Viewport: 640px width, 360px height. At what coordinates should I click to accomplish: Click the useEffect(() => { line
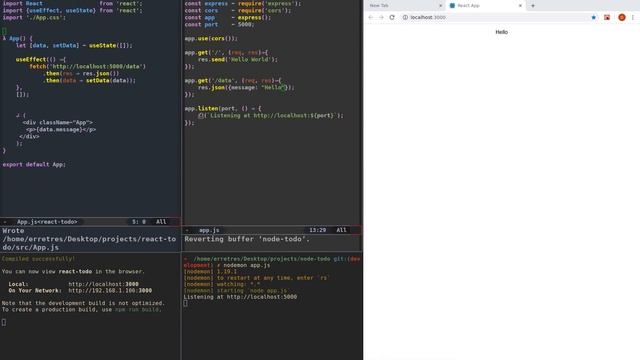point(40,59)
